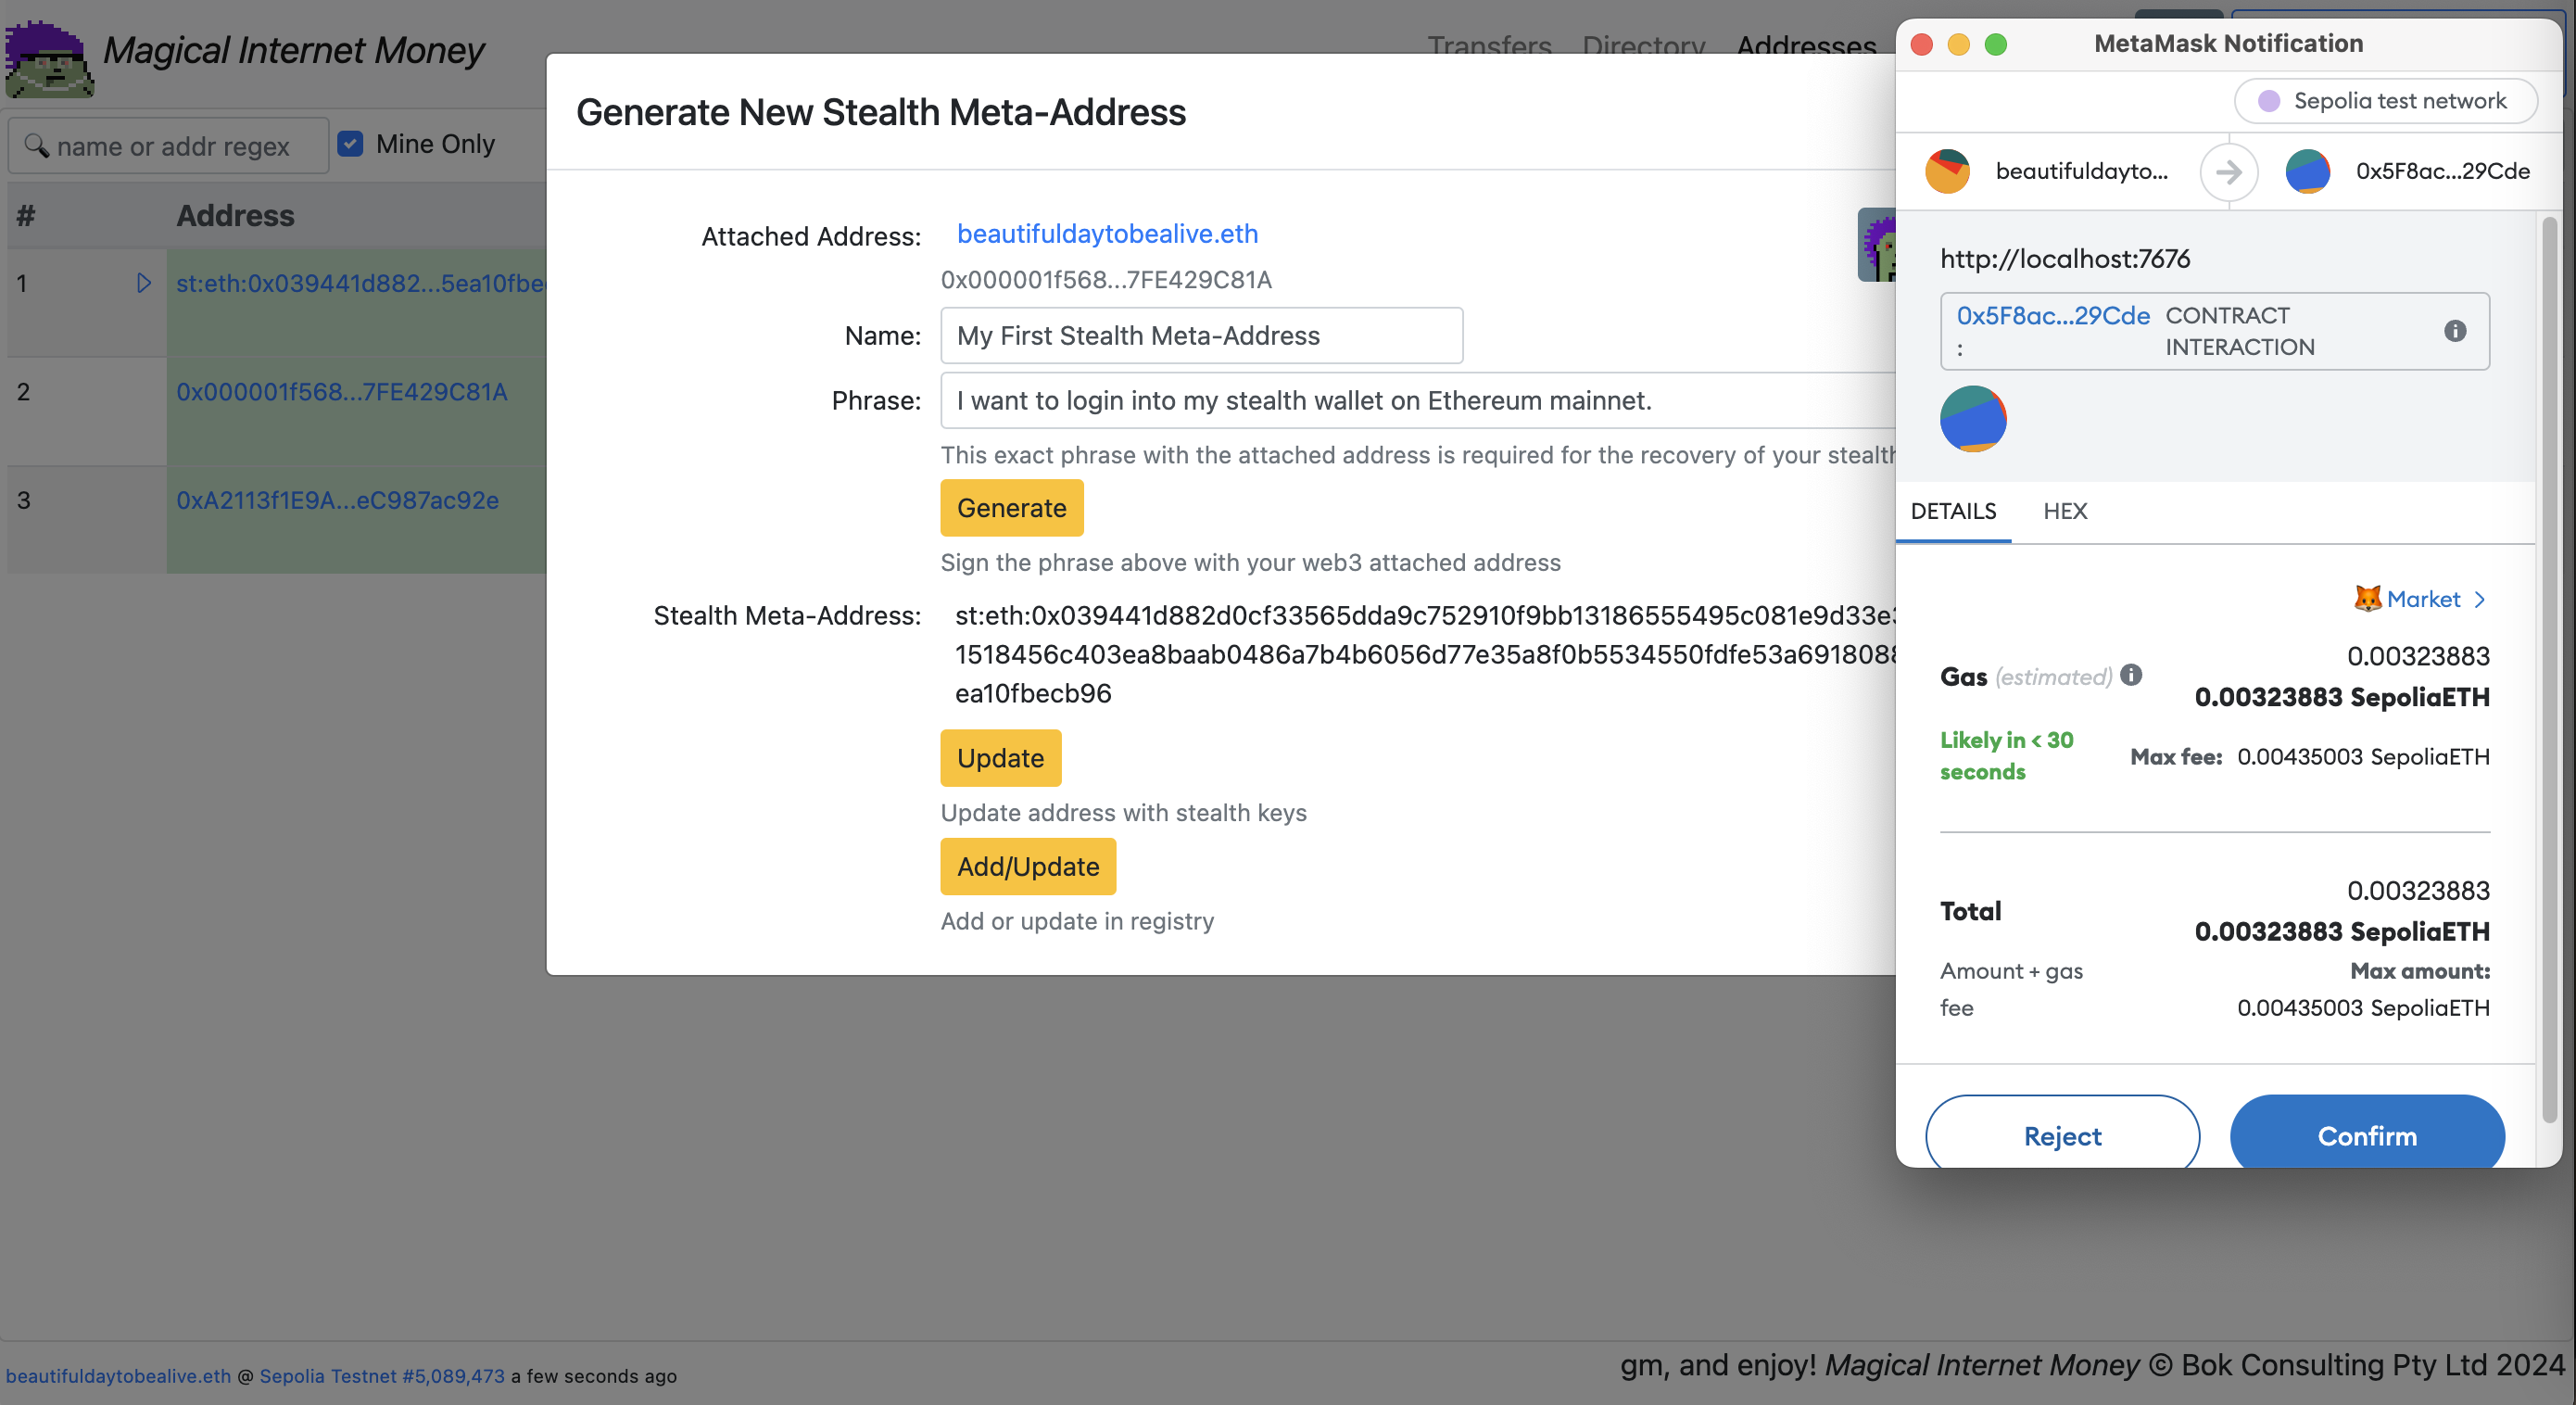Image resolution: width=2576 pixels, height=1405 pixels.
Task: Click the 0x000001f568...7FE429C81A text under attached address
Action: (x=1106, y=279)
